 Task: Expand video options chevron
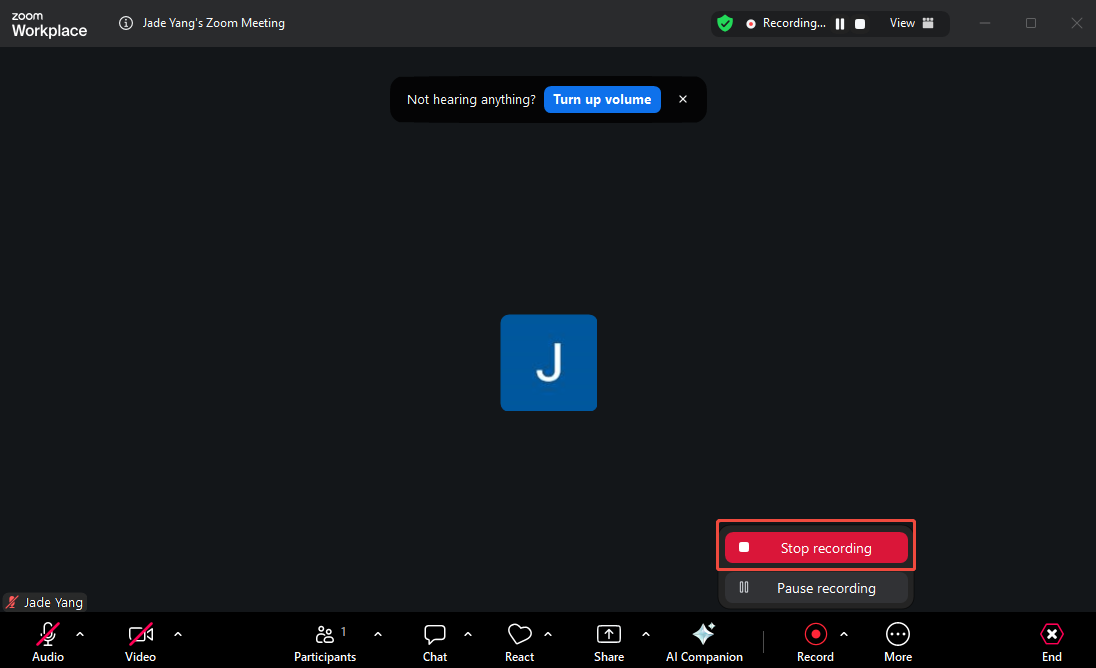[x=177, y=633]
